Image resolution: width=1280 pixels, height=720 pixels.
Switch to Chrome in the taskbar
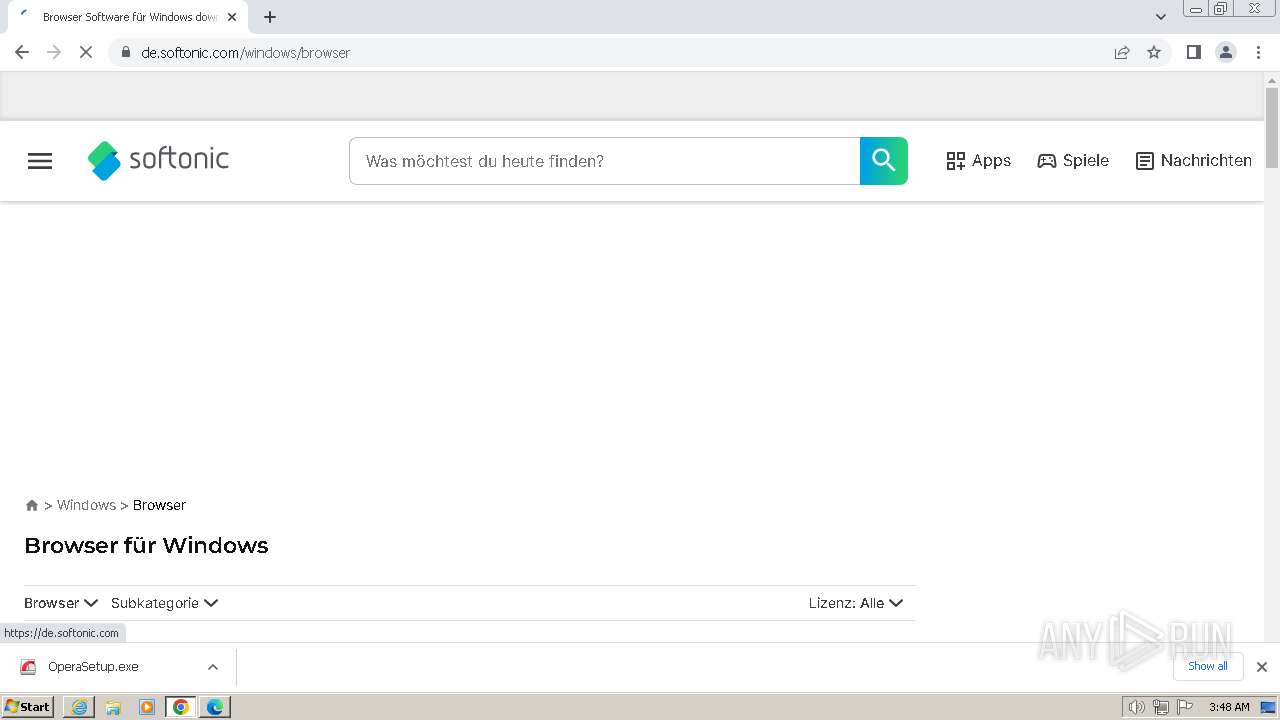click(x=181, y=707)
